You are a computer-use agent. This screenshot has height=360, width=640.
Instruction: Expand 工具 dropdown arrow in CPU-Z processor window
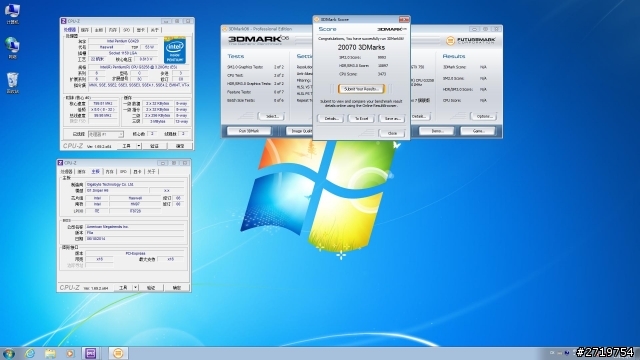click(139, 146)
